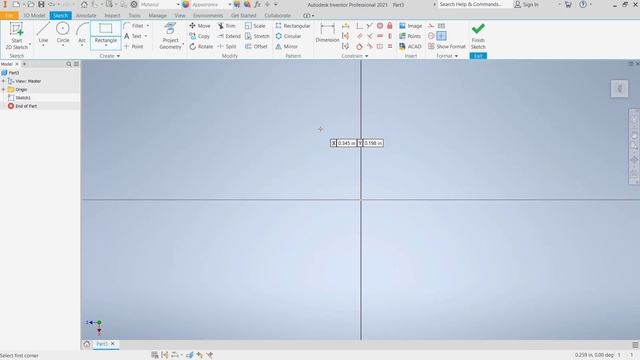Close the Part3 document tab

coord(113,344)
